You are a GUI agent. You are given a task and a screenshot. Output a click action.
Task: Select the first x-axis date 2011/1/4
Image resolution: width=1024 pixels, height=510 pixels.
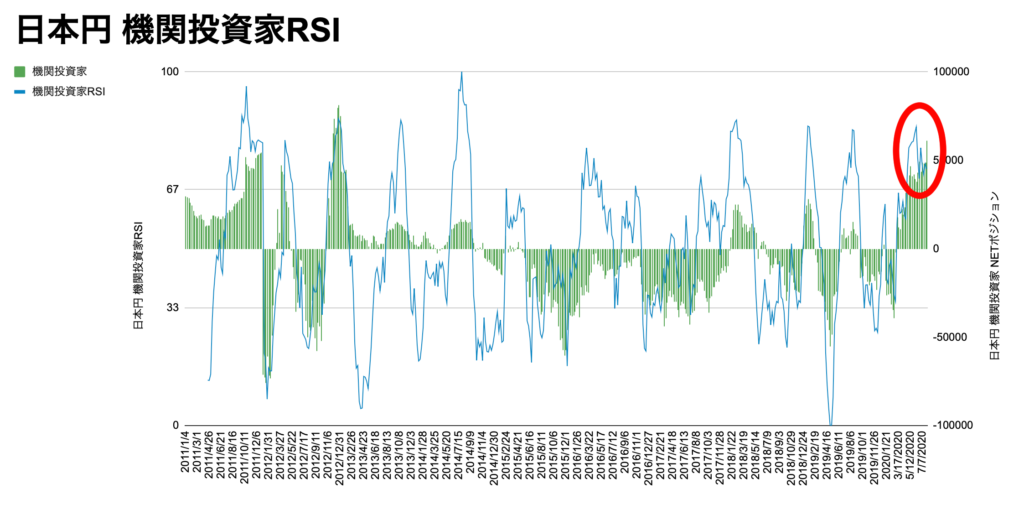click(x=186, y=455)
